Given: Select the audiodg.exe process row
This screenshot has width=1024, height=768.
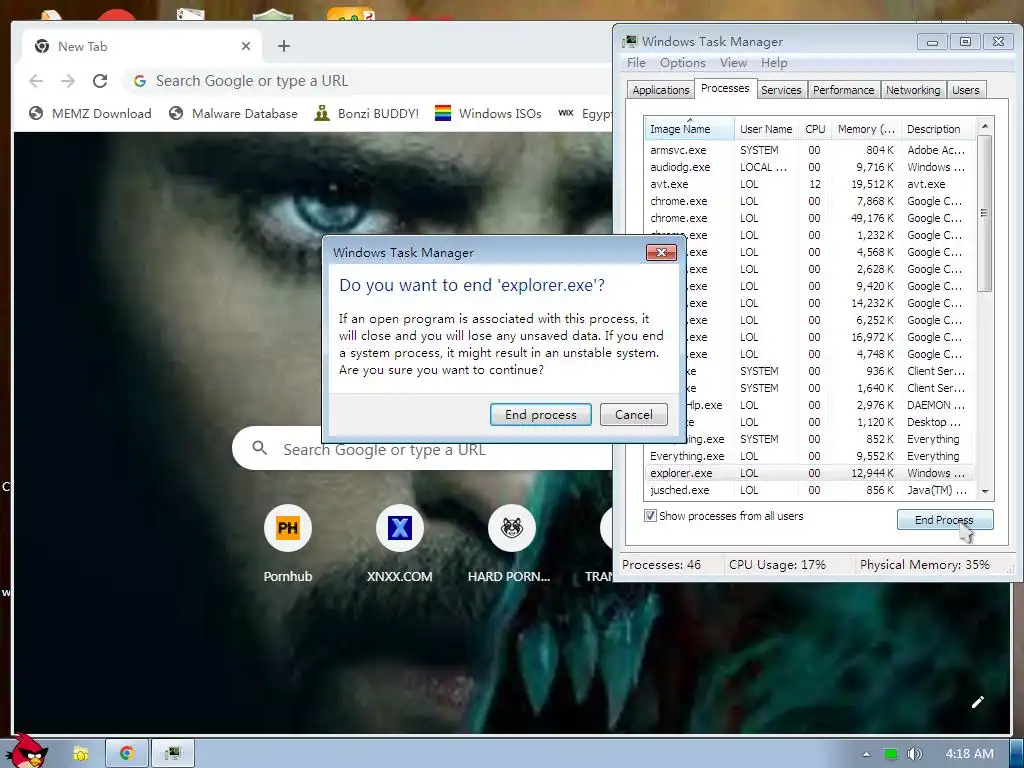Looking at the screenshot, I should (x=809, y=167).
